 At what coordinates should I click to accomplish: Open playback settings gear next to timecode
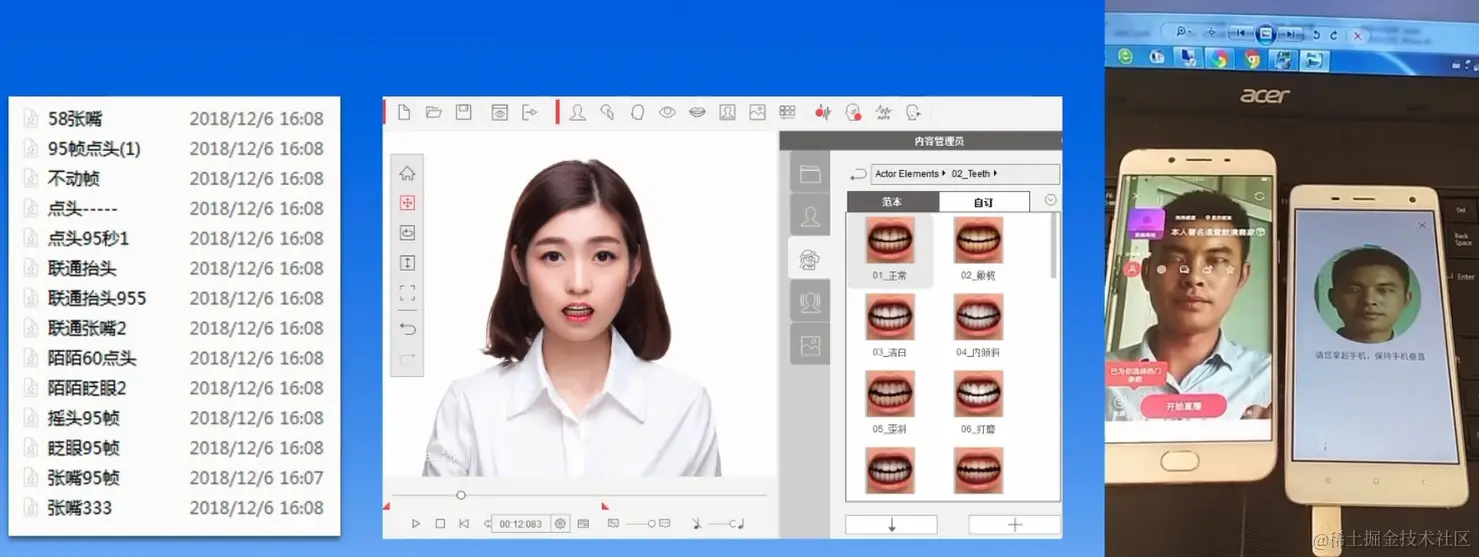[560, 523]
